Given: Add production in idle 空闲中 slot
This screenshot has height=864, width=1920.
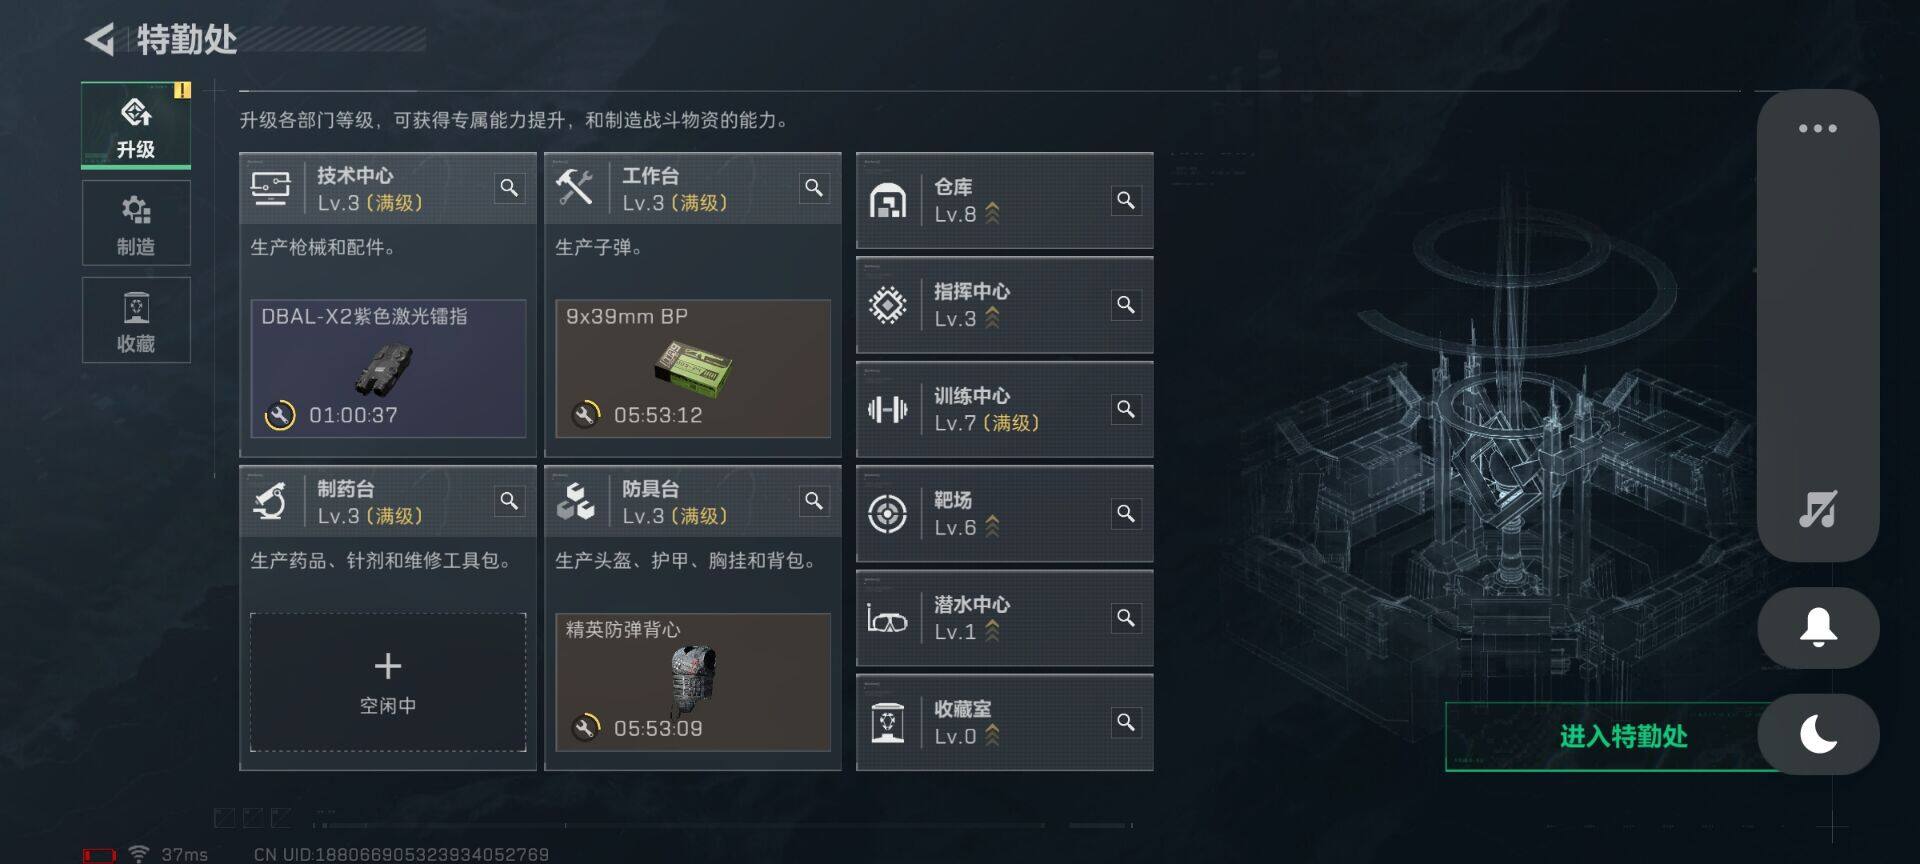Looking at the screenshot, I should coord(388,682).
